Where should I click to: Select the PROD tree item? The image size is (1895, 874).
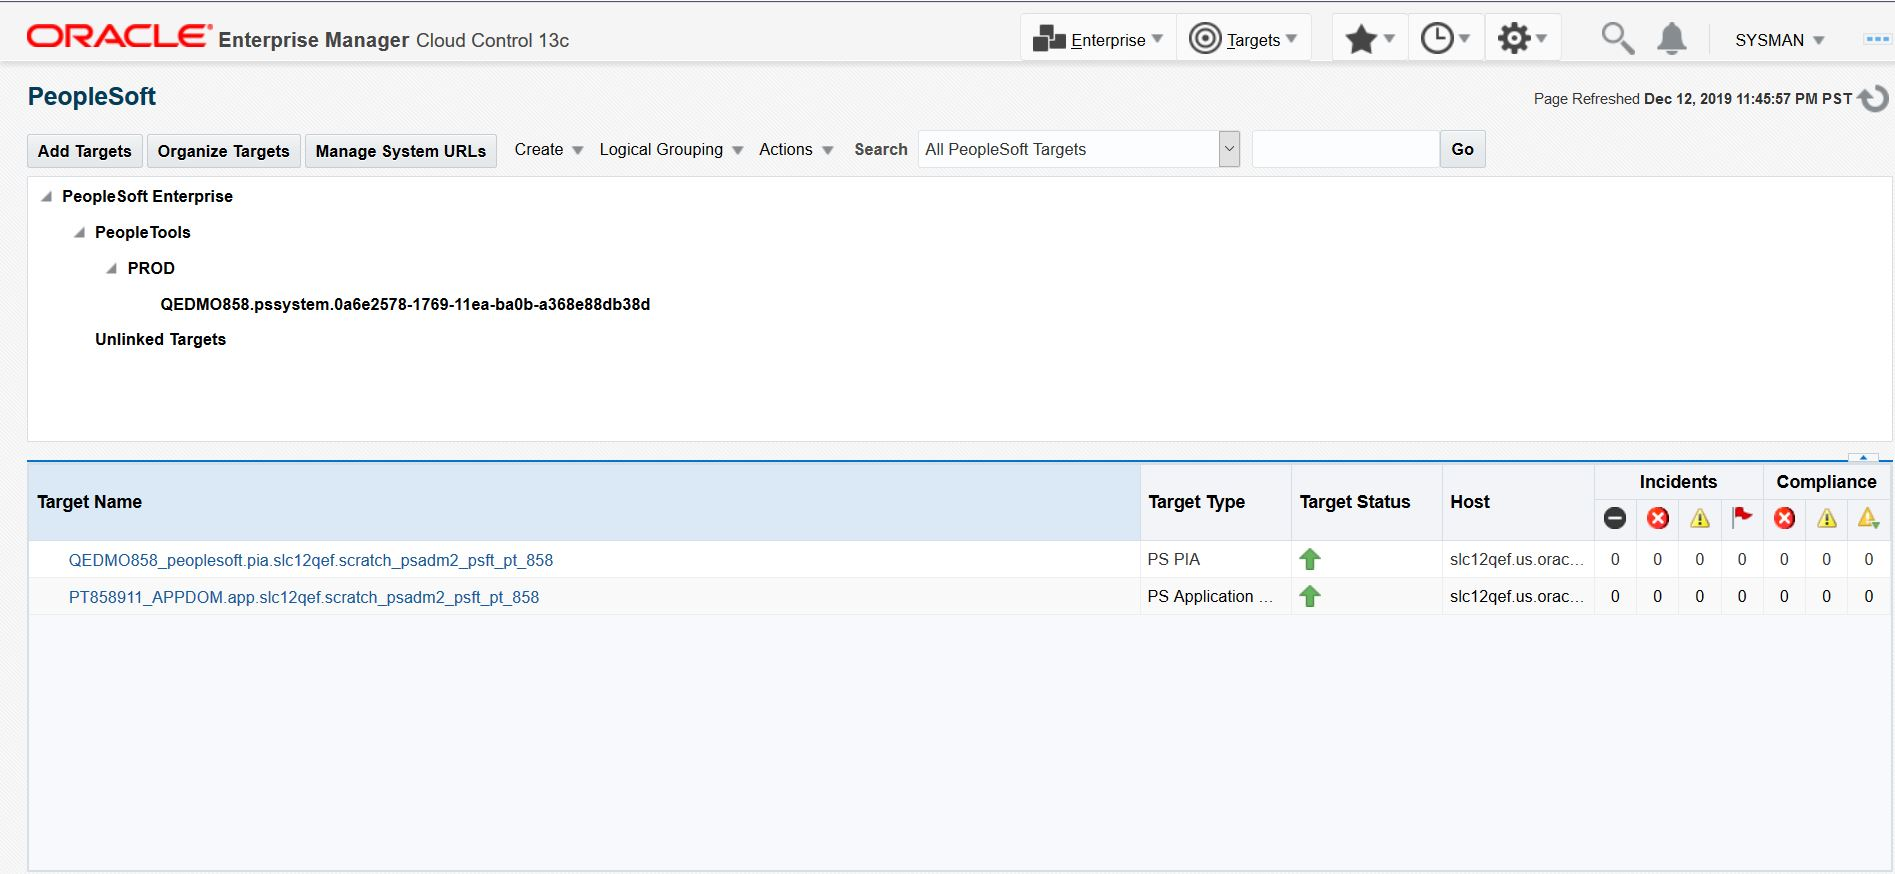151,268
